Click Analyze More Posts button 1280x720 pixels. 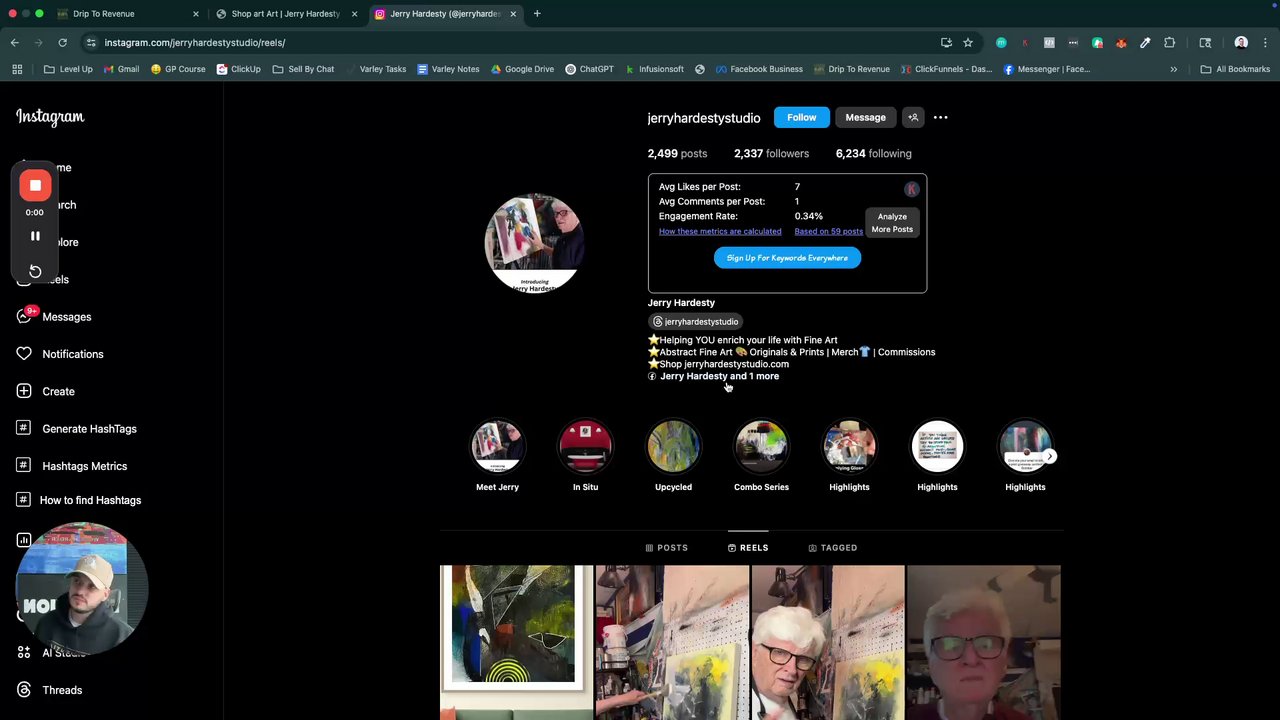point(892,223)
